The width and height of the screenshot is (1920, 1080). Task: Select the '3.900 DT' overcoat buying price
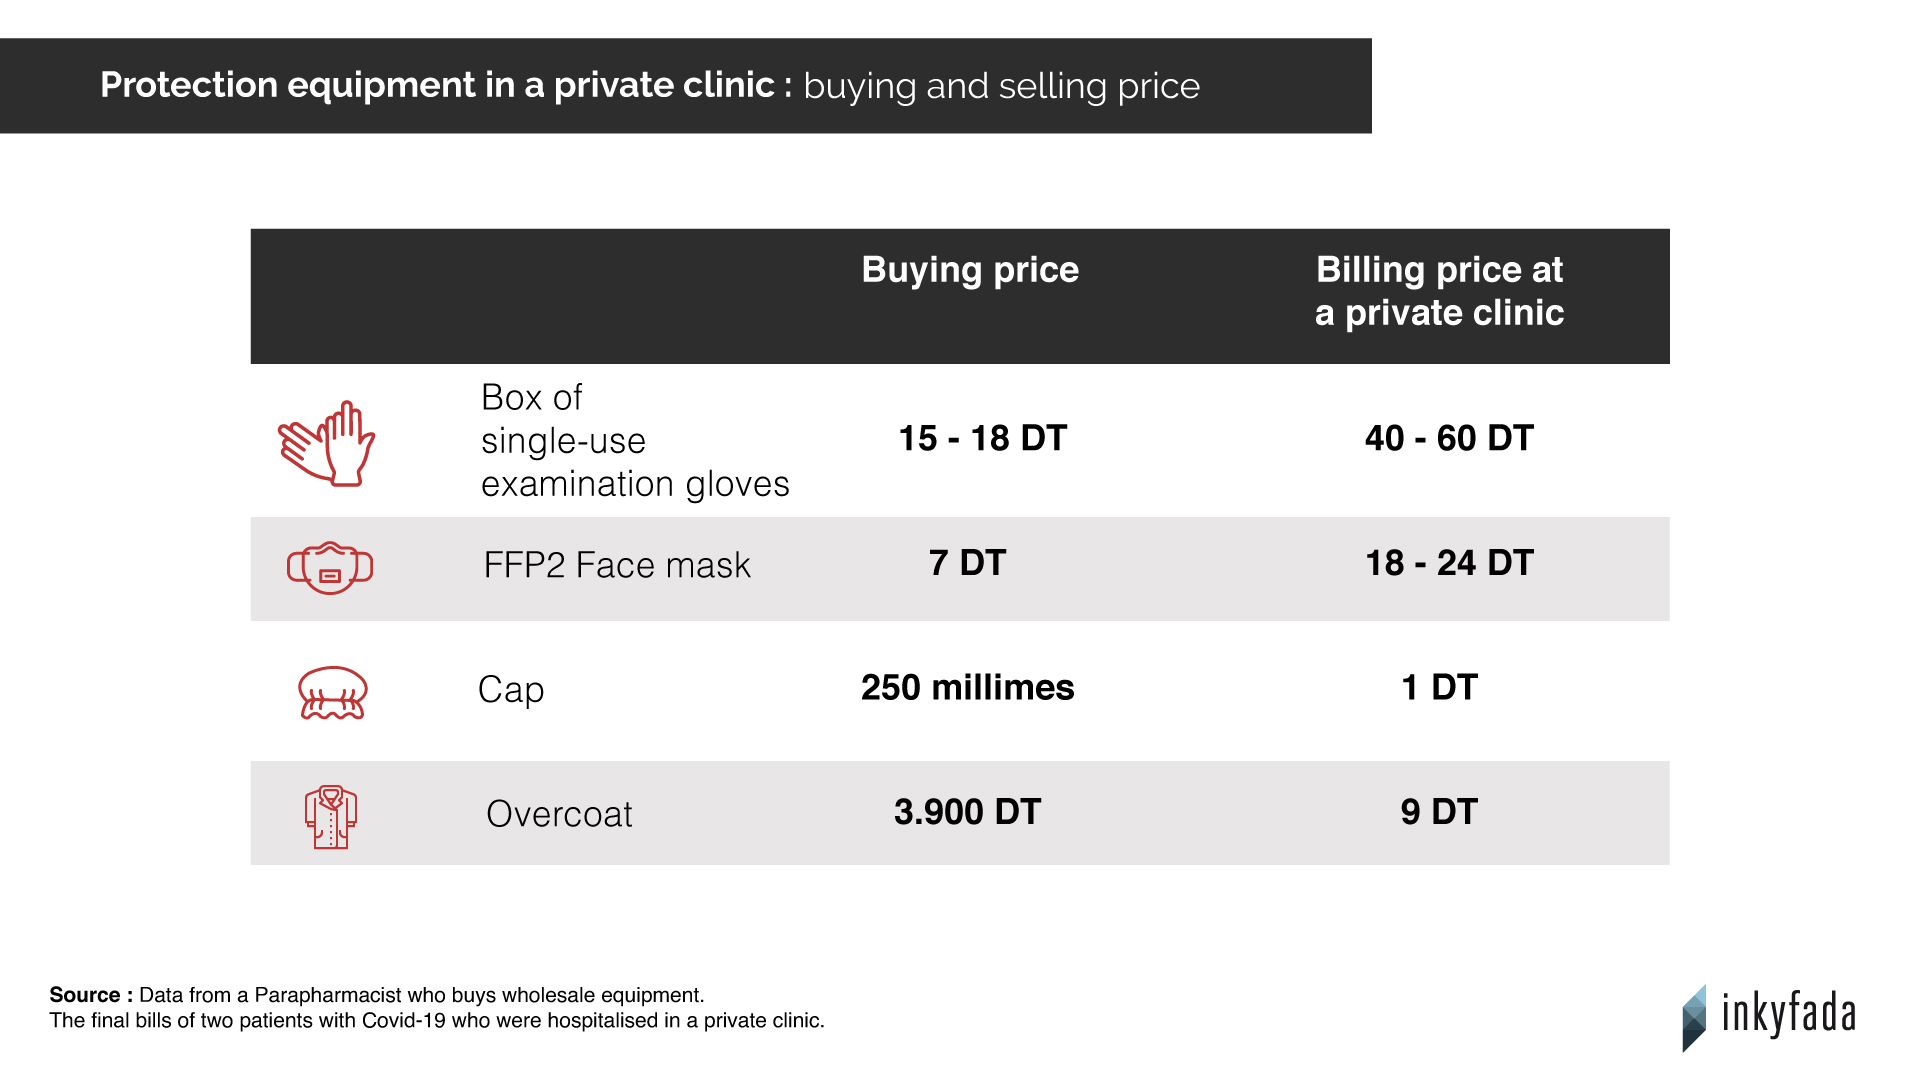click(x=967, y=812)
